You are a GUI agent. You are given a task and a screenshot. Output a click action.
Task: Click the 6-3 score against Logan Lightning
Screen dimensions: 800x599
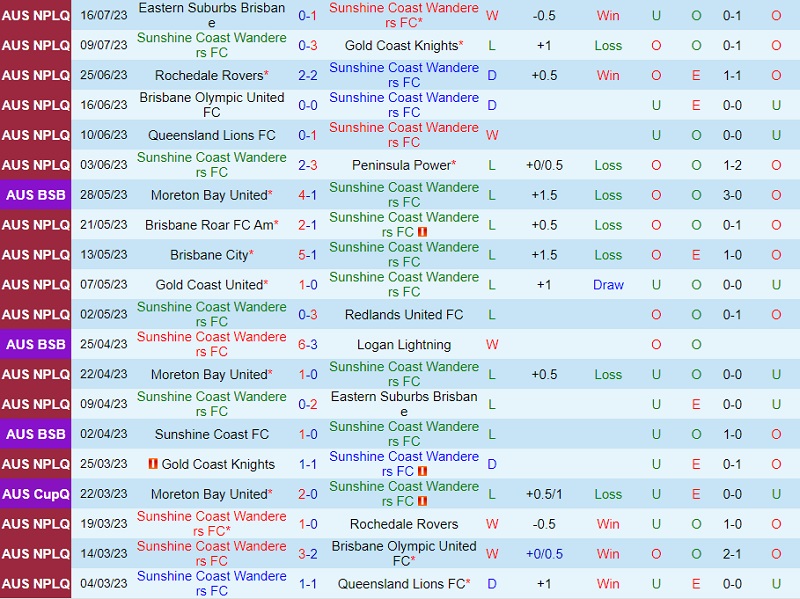308,344
